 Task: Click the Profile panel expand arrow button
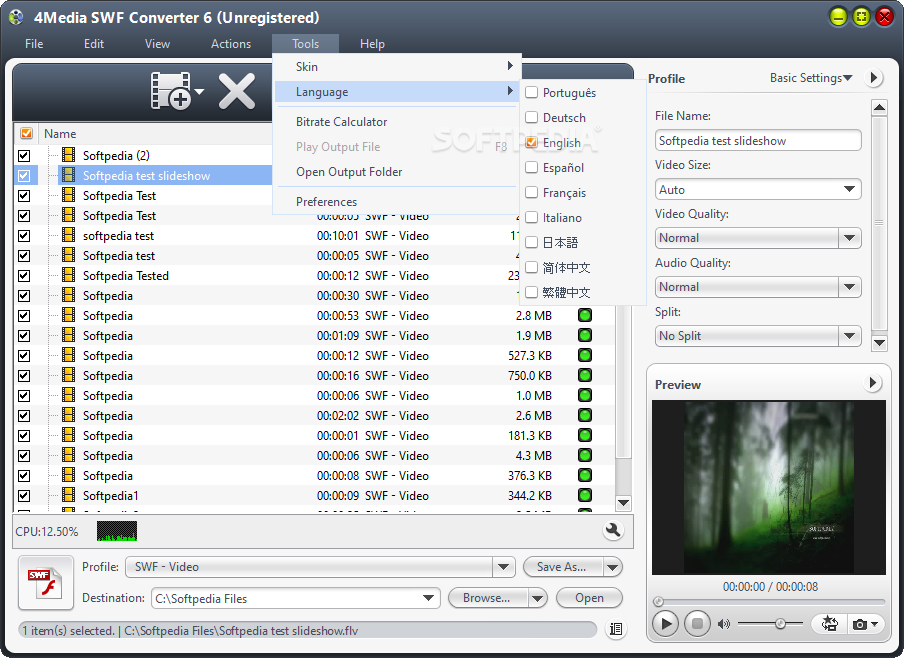click(x=874, y=77)
